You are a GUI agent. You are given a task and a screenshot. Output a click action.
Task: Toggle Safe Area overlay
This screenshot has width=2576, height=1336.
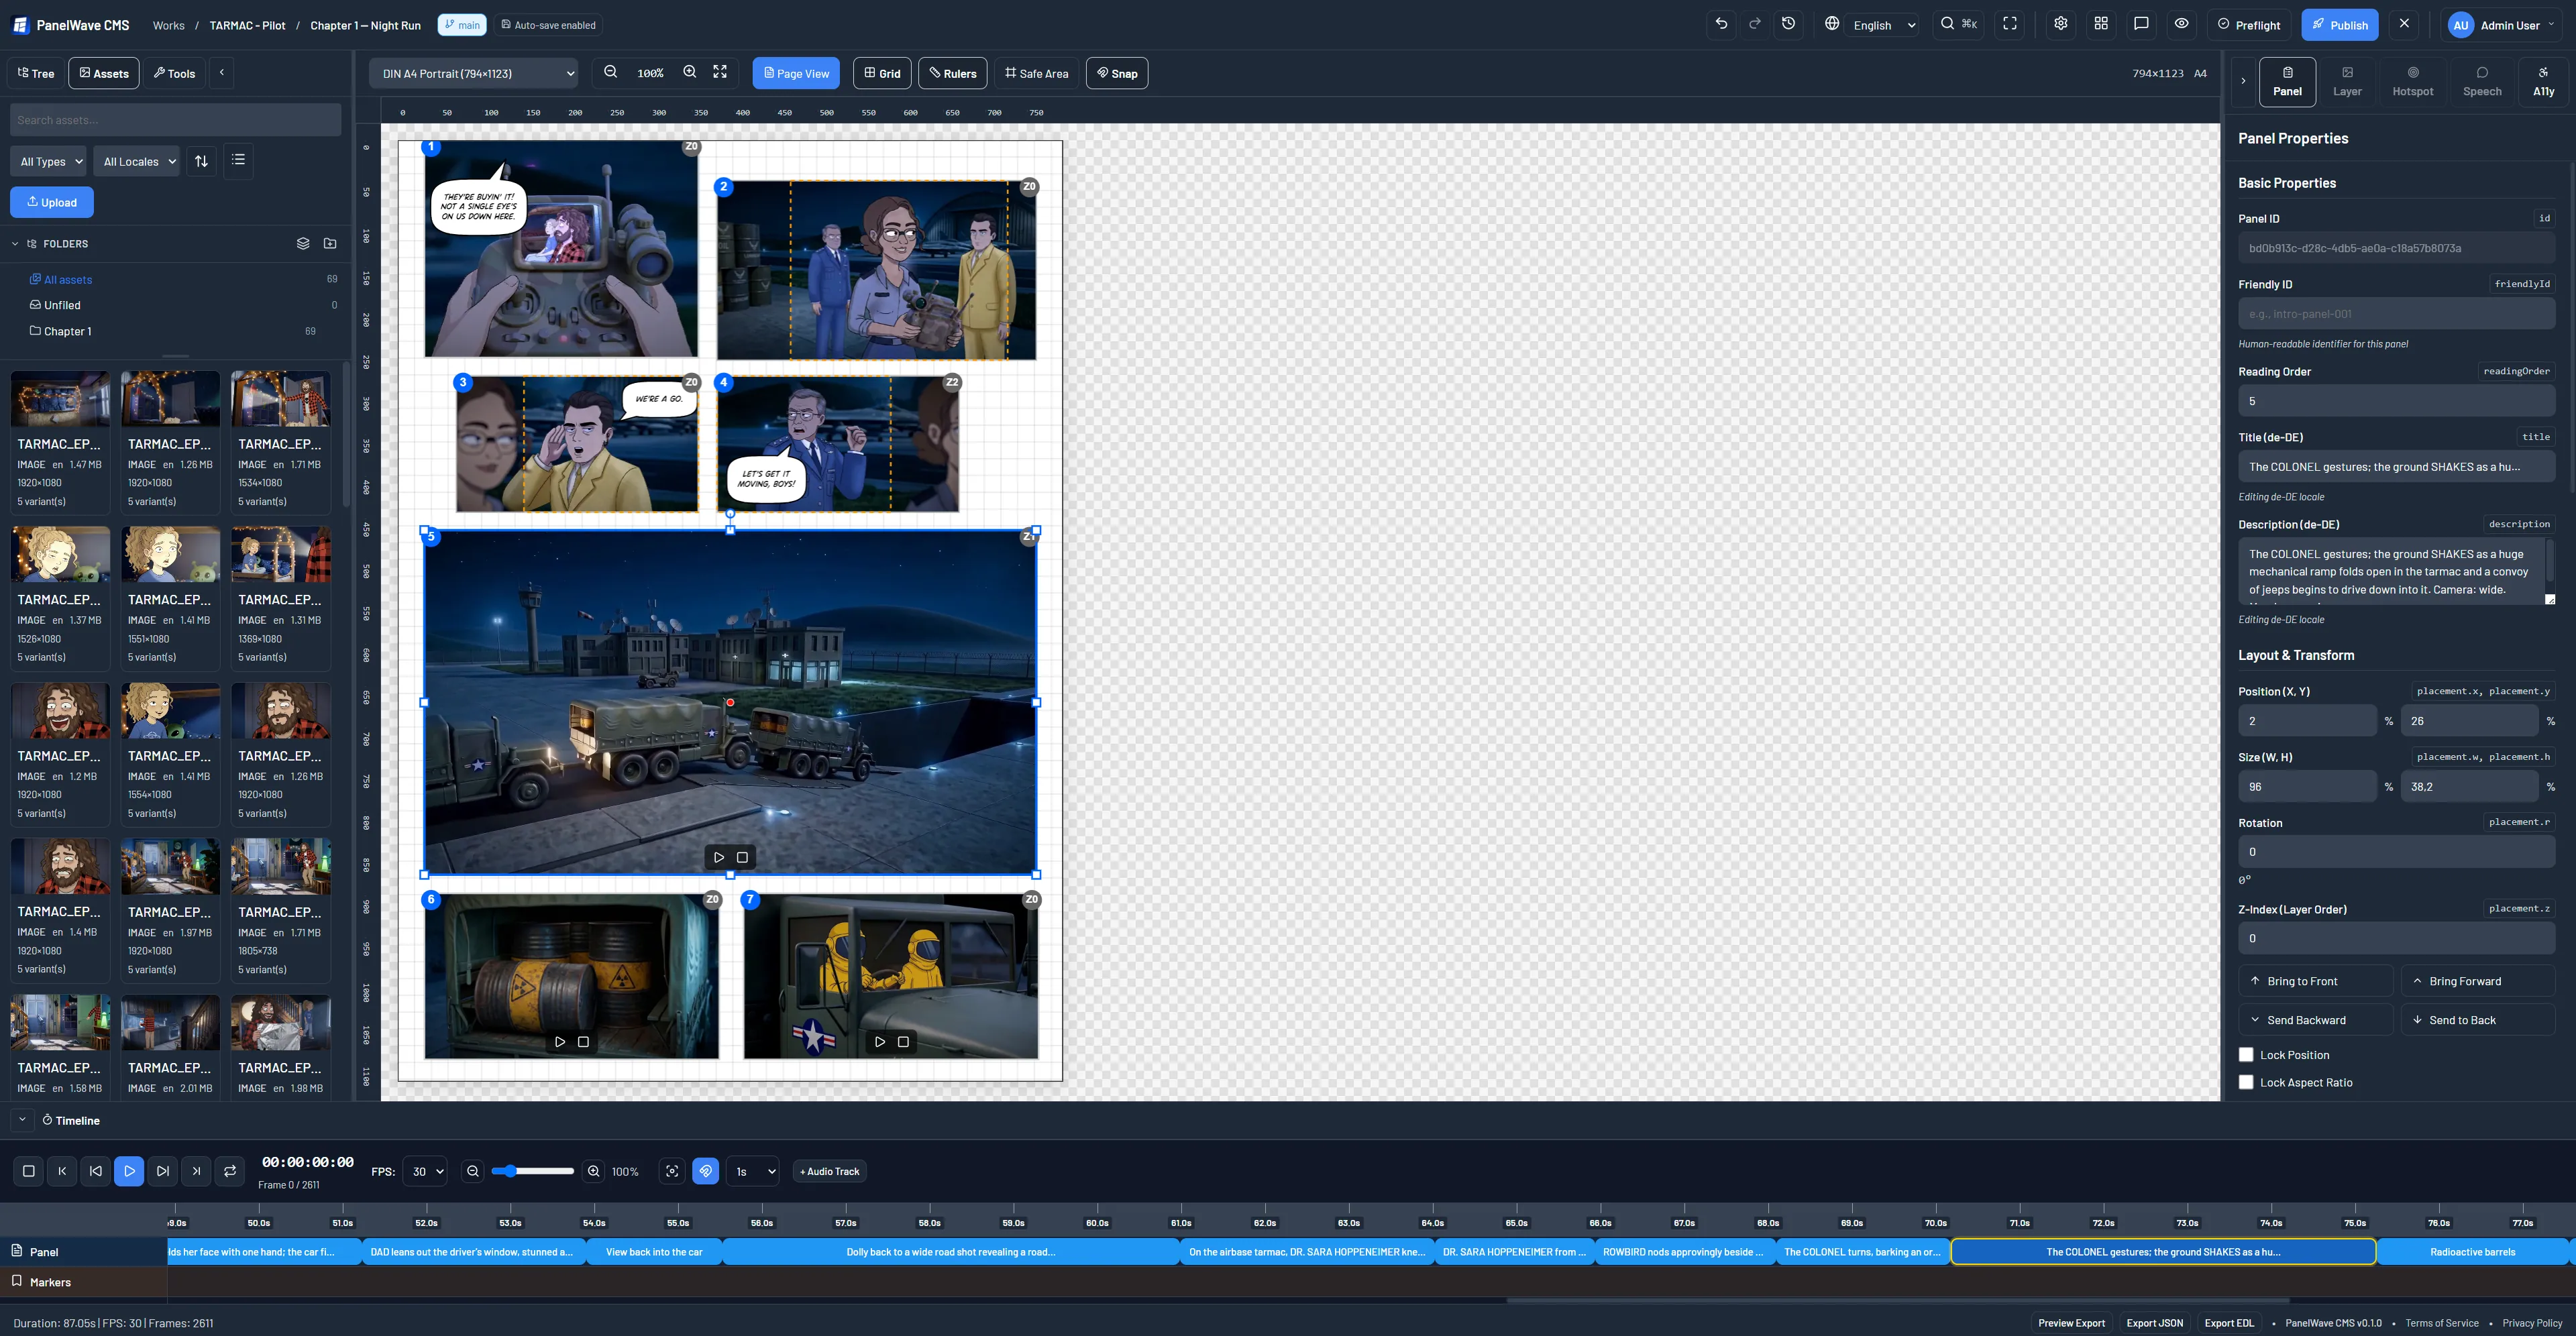(x=1037, y=73)
